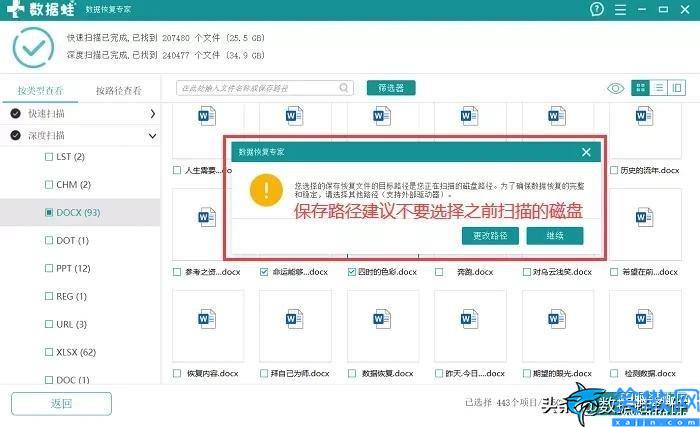The width and height of the screenshot is (700, 427).
Task: Click the scan-complete checkmark circle
Action: (33, 47)
